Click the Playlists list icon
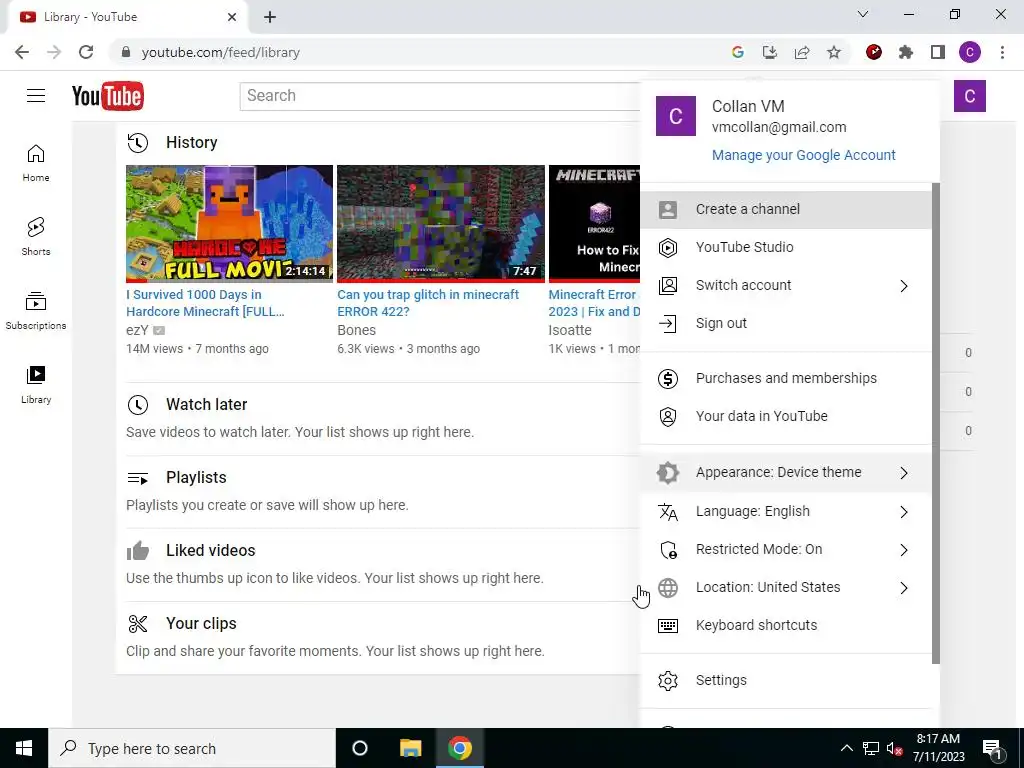 (x=138, y=478)
